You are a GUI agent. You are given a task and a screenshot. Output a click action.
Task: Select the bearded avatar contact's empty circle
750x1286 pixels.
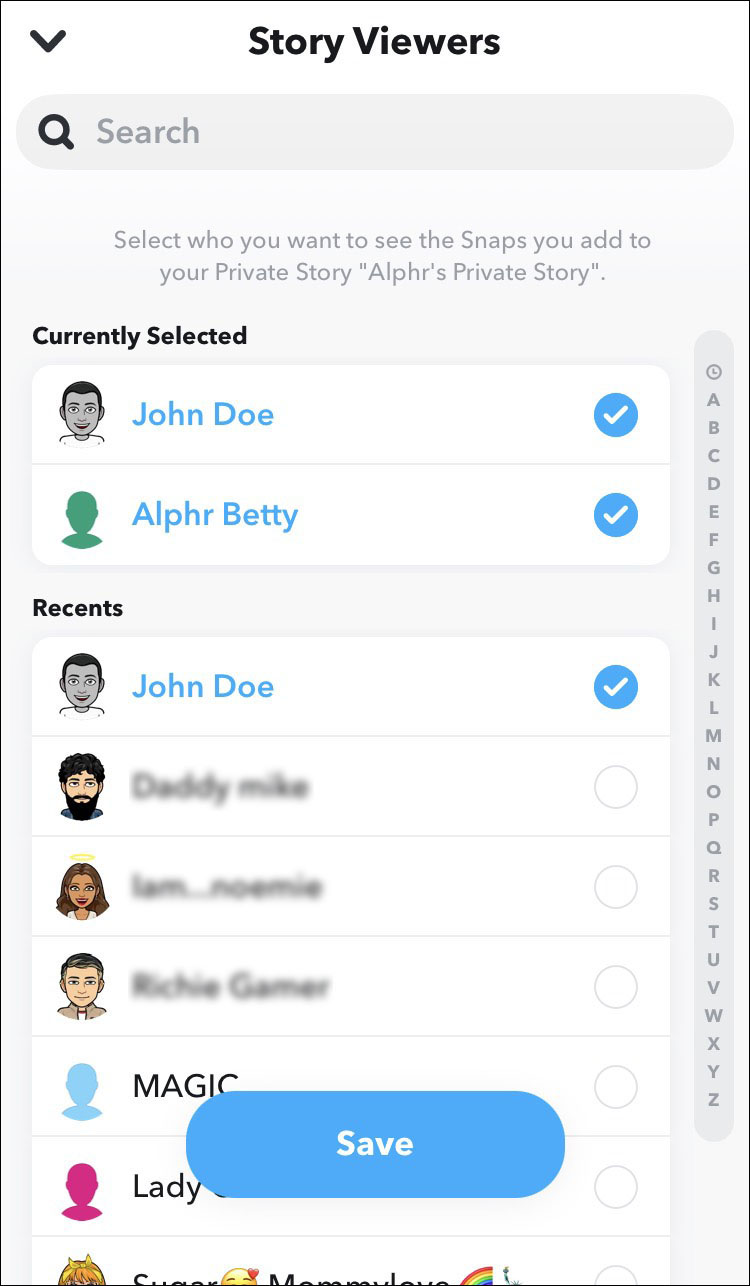615,789
